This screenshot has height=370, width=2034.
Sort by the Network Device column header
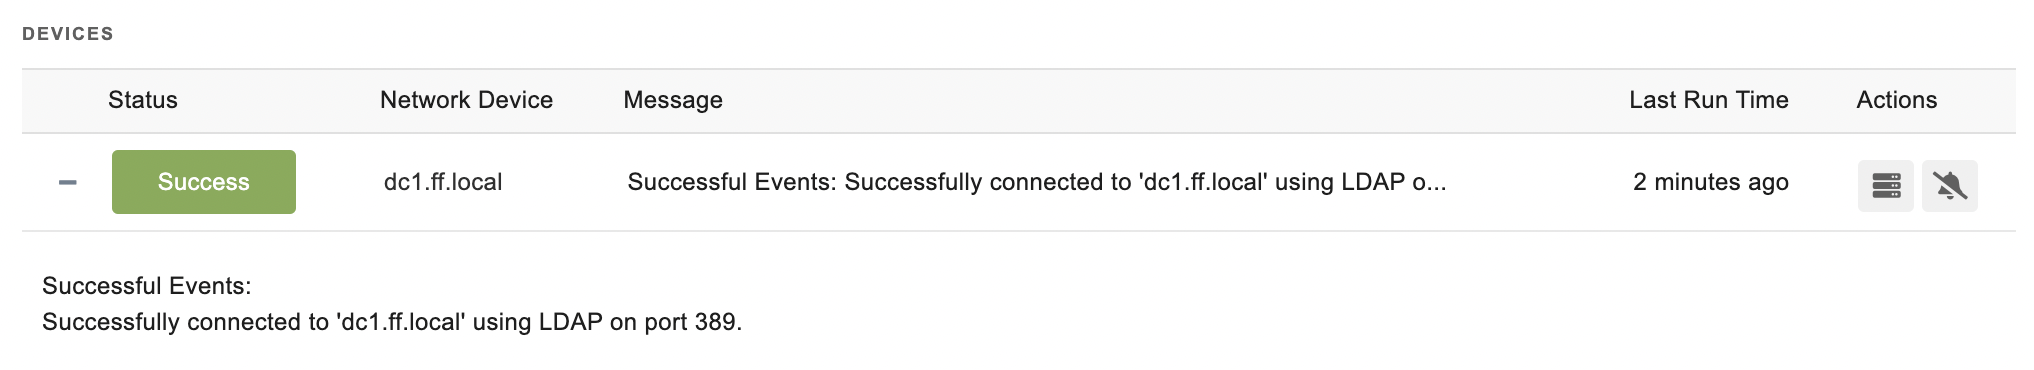pos(466,100)
